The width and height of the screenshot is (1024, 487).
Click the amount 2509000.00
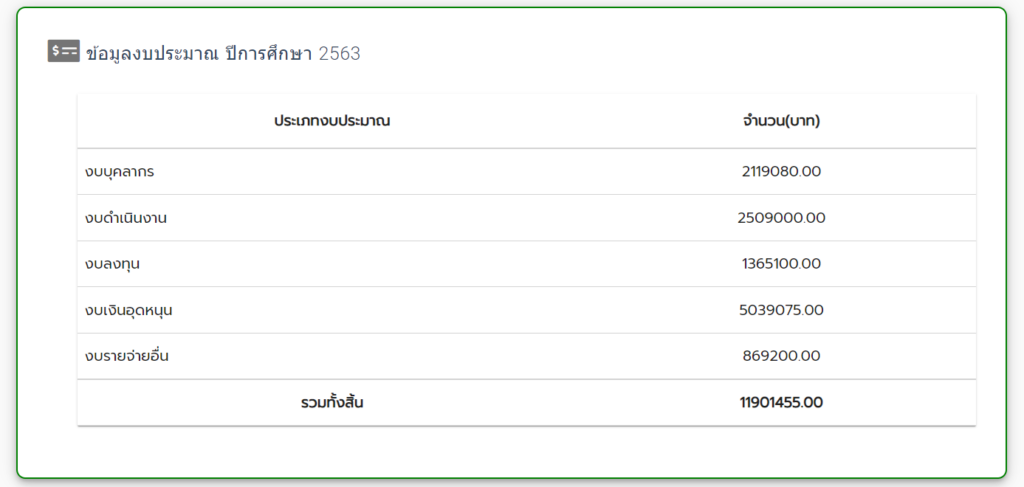coord(781,218)
